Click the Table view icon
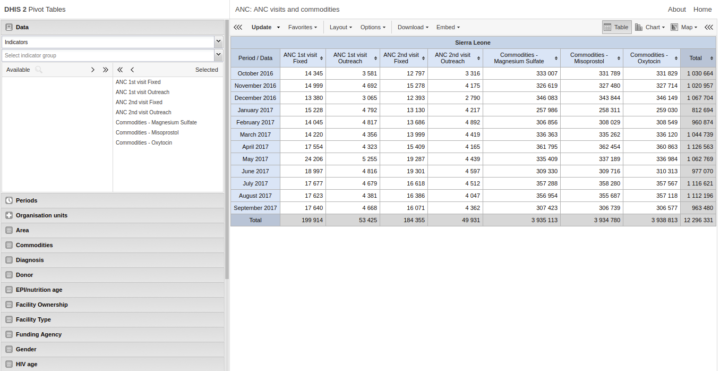 pyautogui.click(x=608, y=28)
